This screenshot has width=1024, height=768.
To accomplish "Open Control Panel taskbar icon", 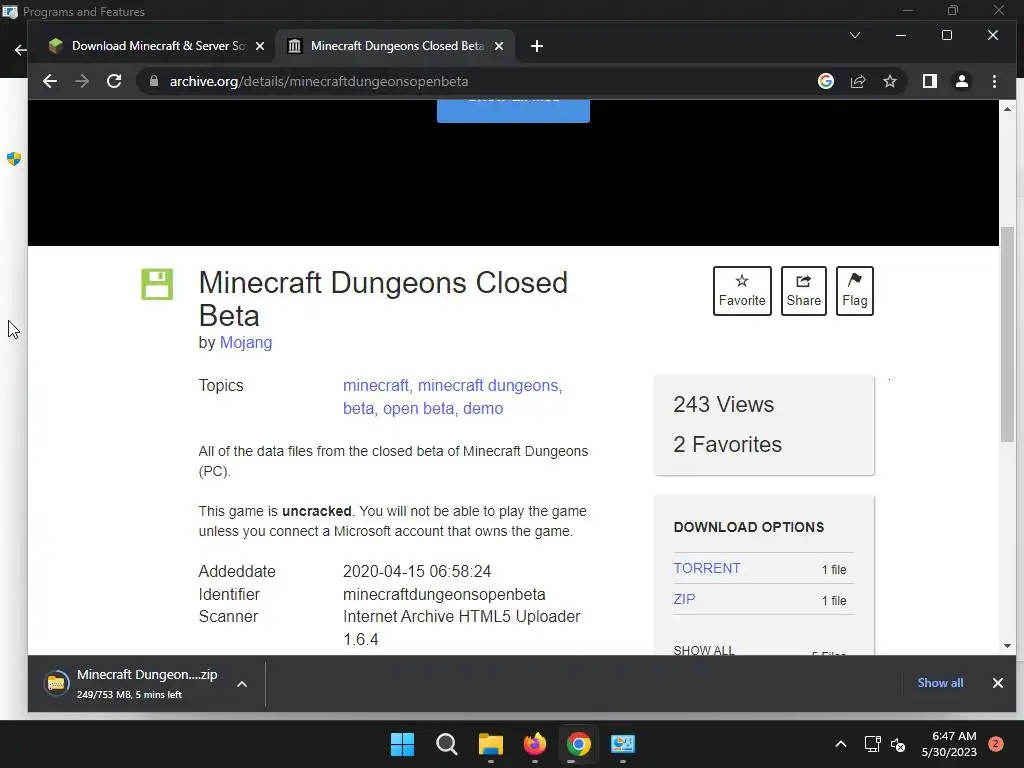I will [x=622, y=744].
